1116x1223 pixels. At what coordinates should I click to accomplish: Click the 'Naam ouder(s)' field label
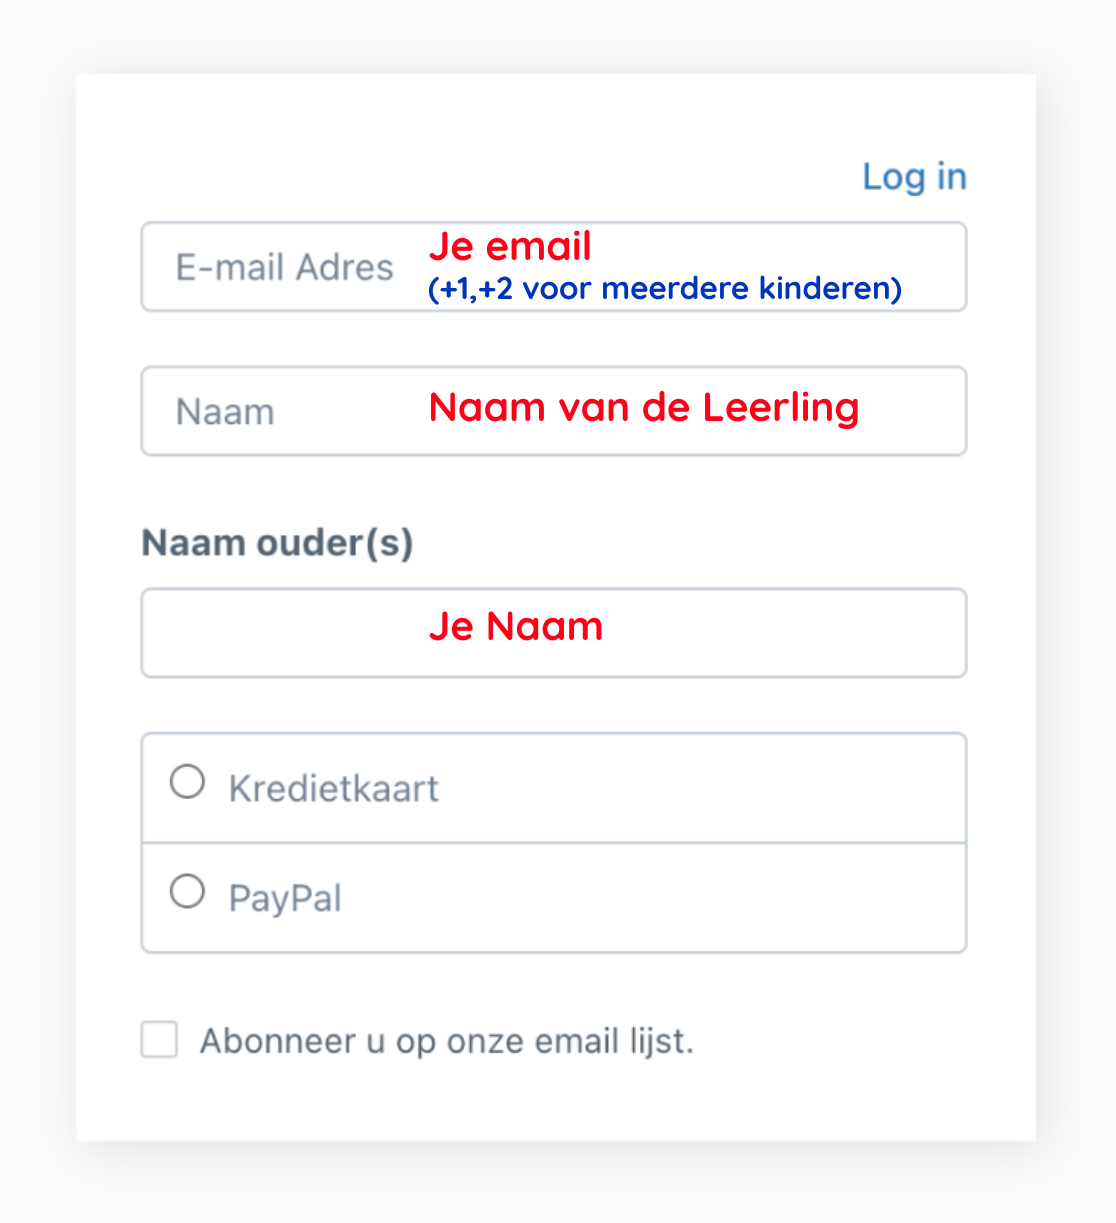[277, 543]
